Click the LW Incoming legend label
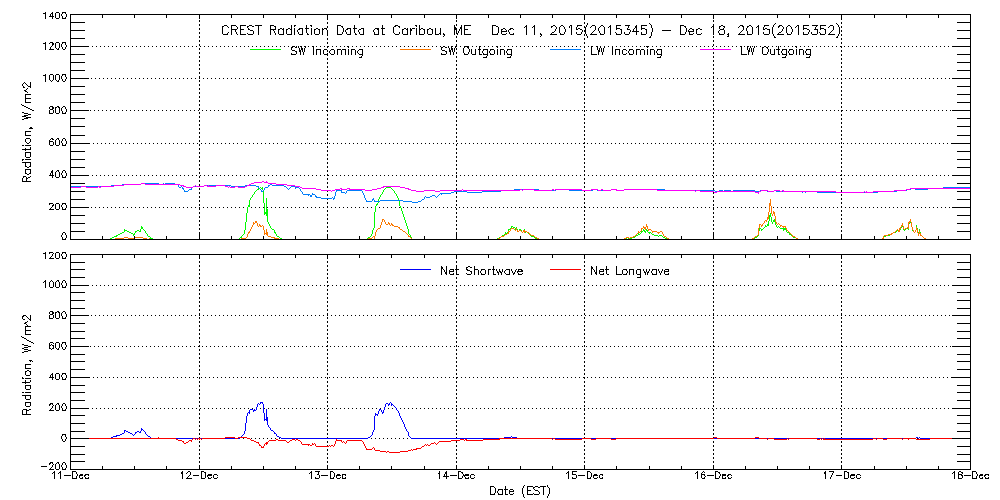This screenshot has width=1000, height=500. click(x=626, y=52)
